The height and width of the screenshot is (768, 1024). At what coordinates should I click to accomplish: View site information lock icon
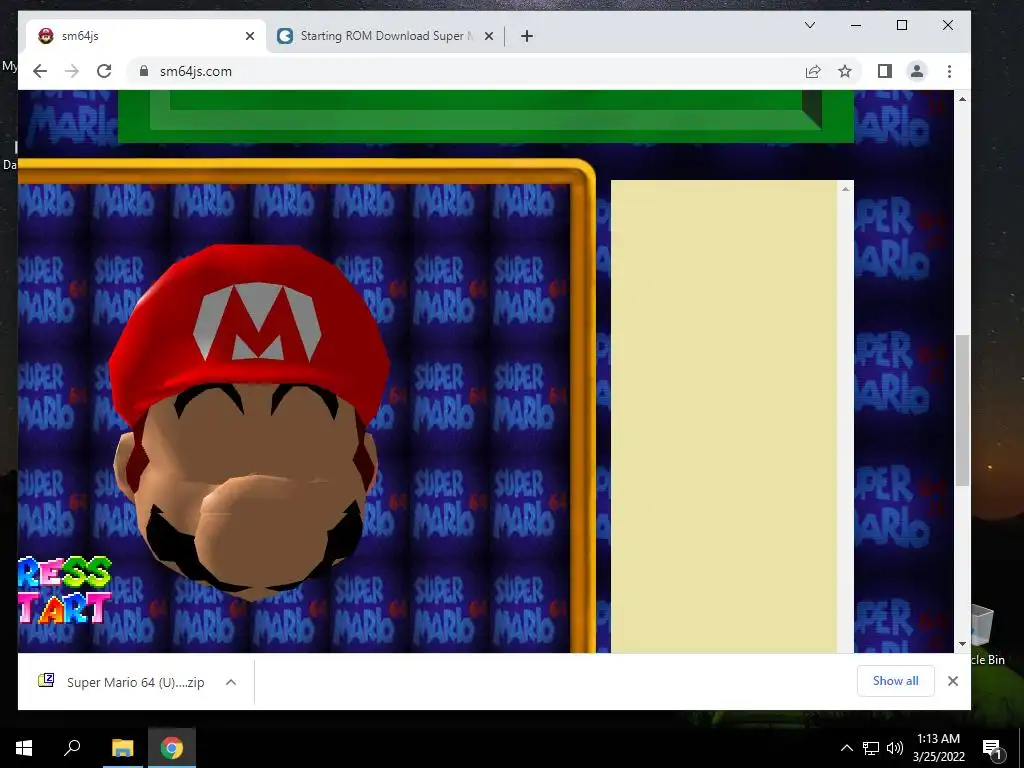[144, 71]
